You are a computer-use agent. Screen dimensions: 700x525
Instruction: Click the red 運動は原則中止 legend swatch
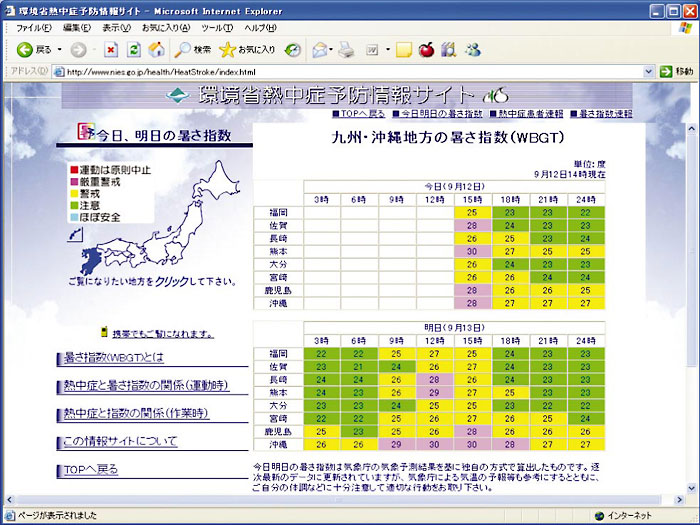tap(74, 170)
